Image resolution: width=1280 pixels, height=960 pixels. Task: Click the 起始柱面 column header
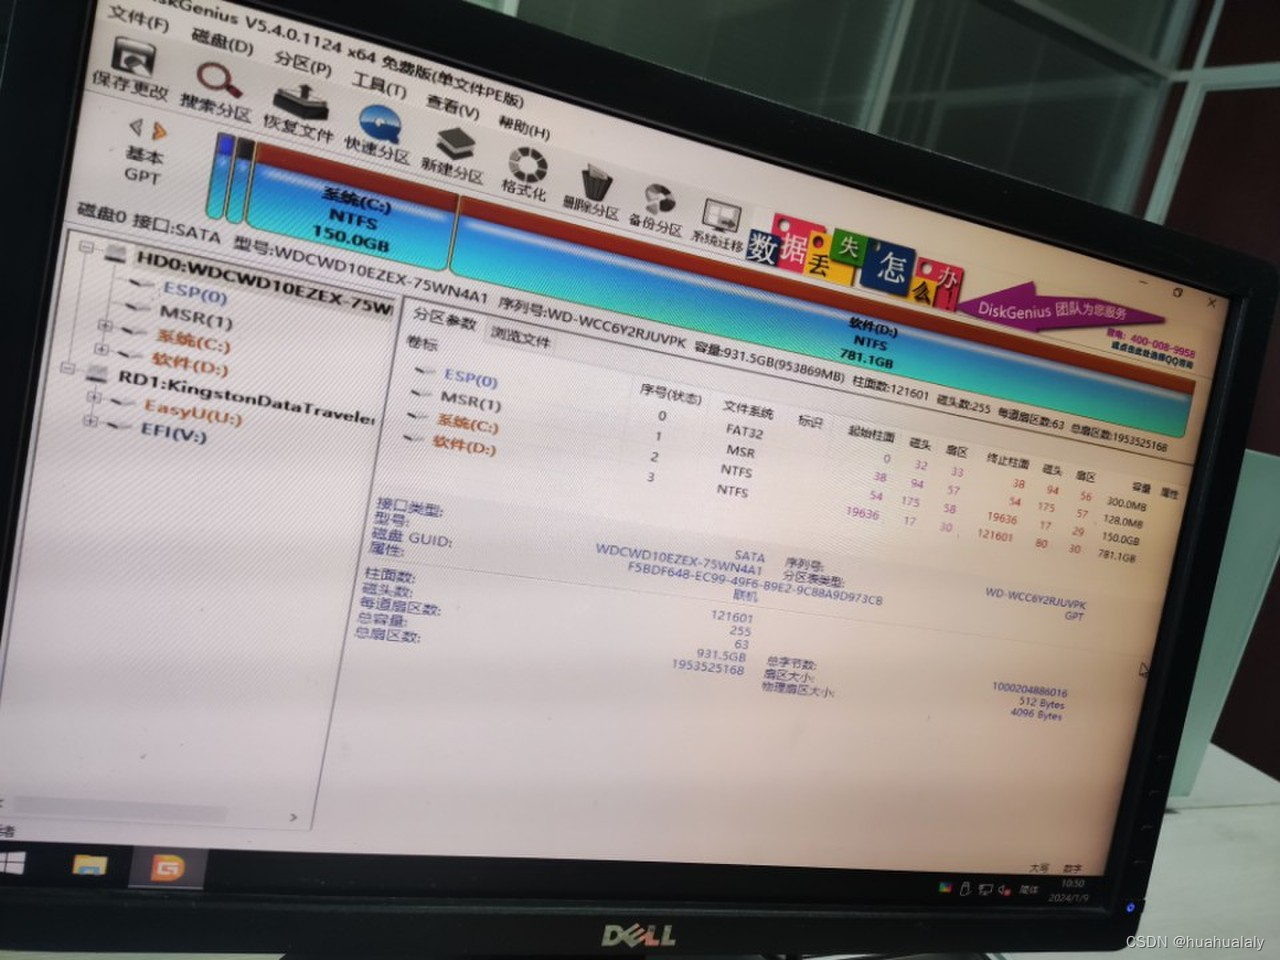point(870,434)
